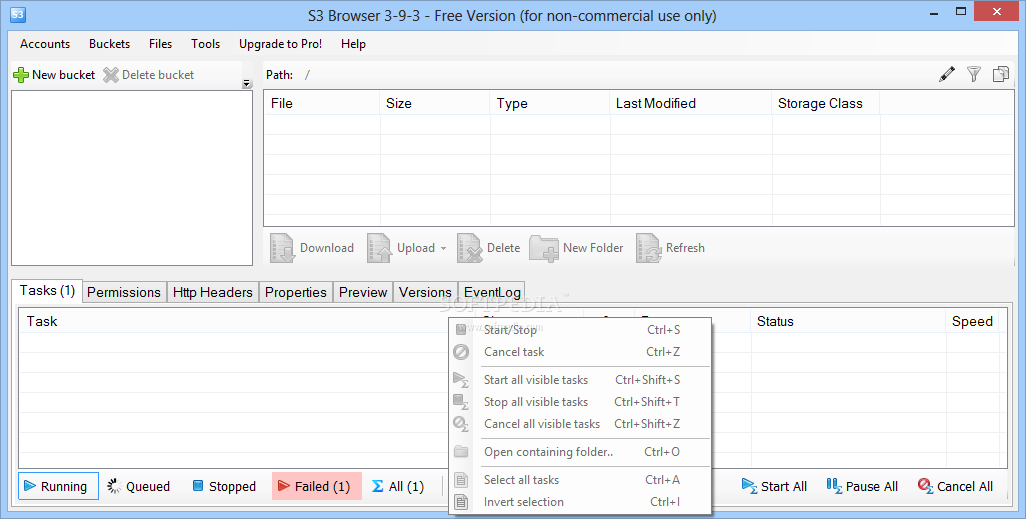Click the copy path icon
This screenshot has width=1026, height=519.
(1000, 74)
